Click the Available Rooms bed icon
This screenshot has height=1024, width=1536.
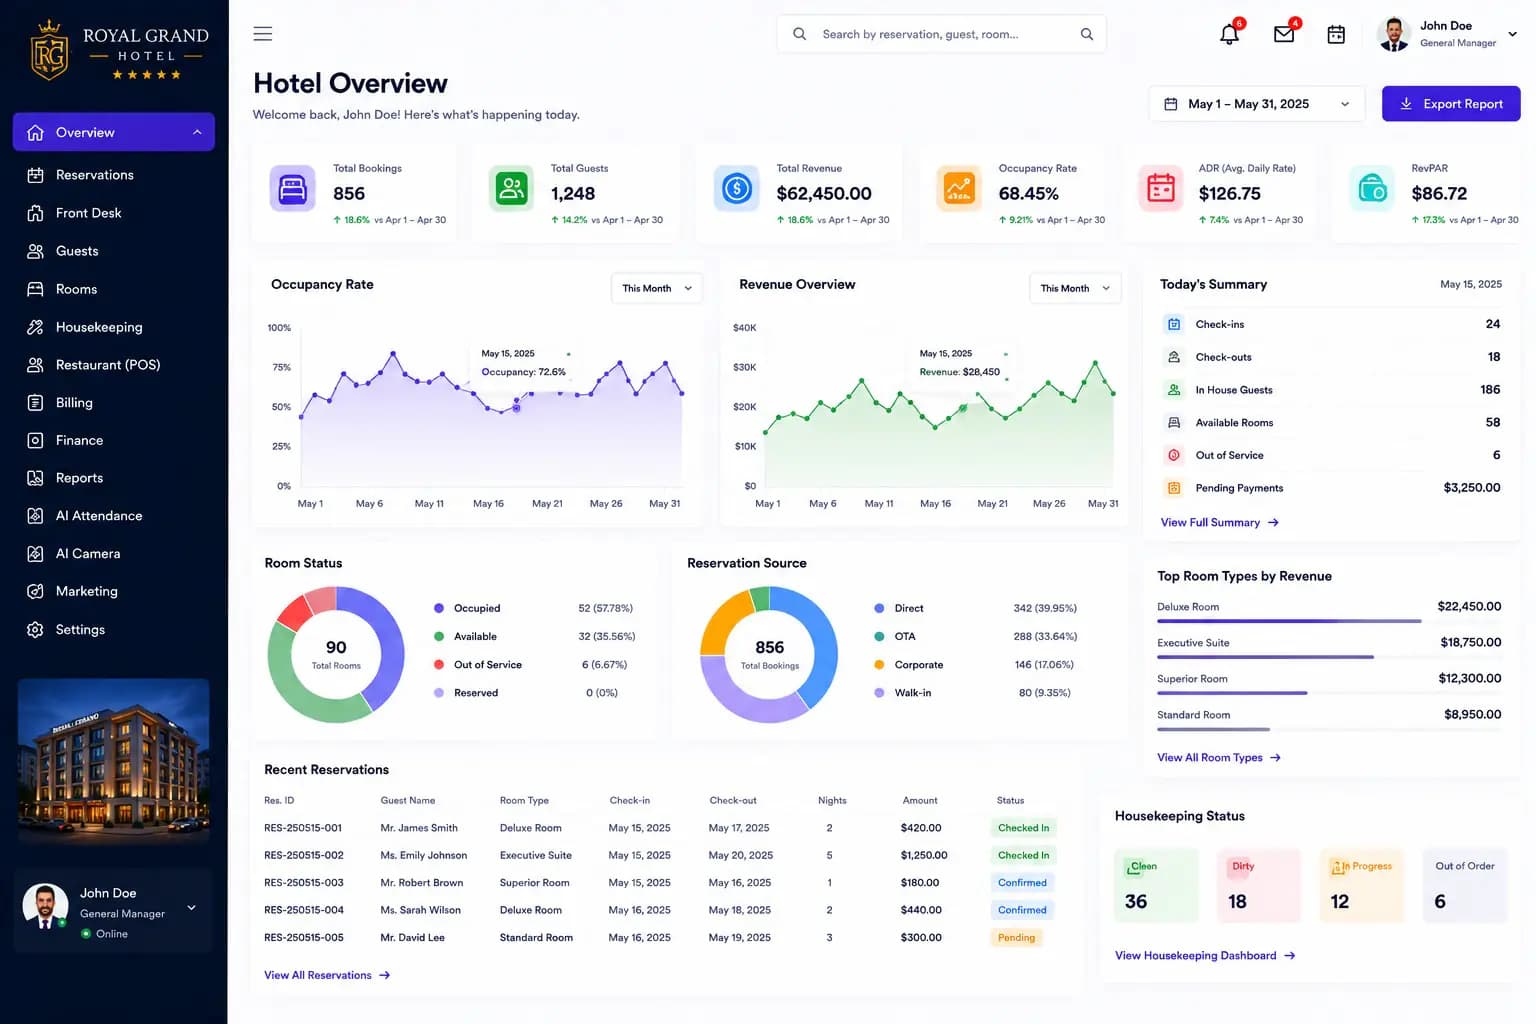pyautogui.click(x=1174, y=423)
